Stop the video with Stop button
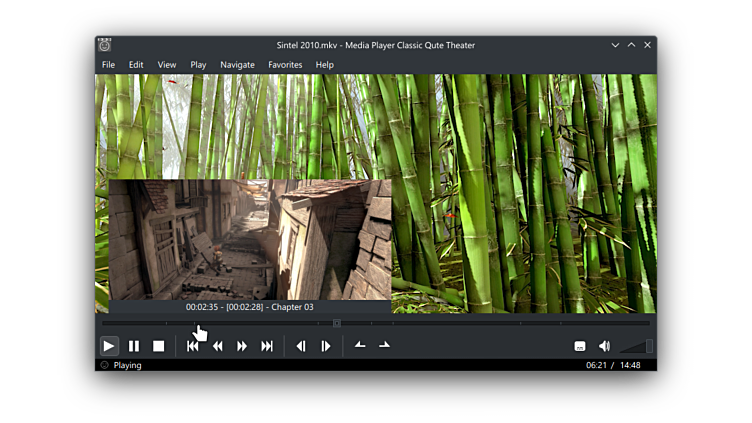The height and width of the screenshot is (423, 752). (158, 346)
